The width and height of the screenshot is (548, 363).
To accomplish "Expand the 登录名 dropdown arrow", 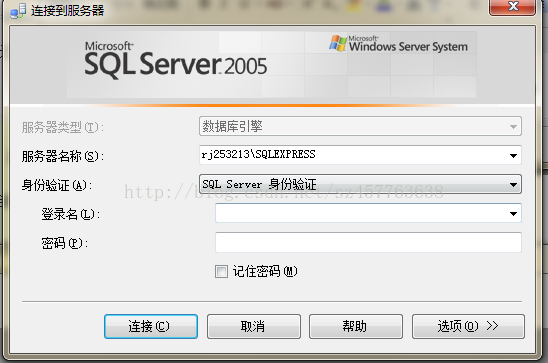I will (513, 213).
